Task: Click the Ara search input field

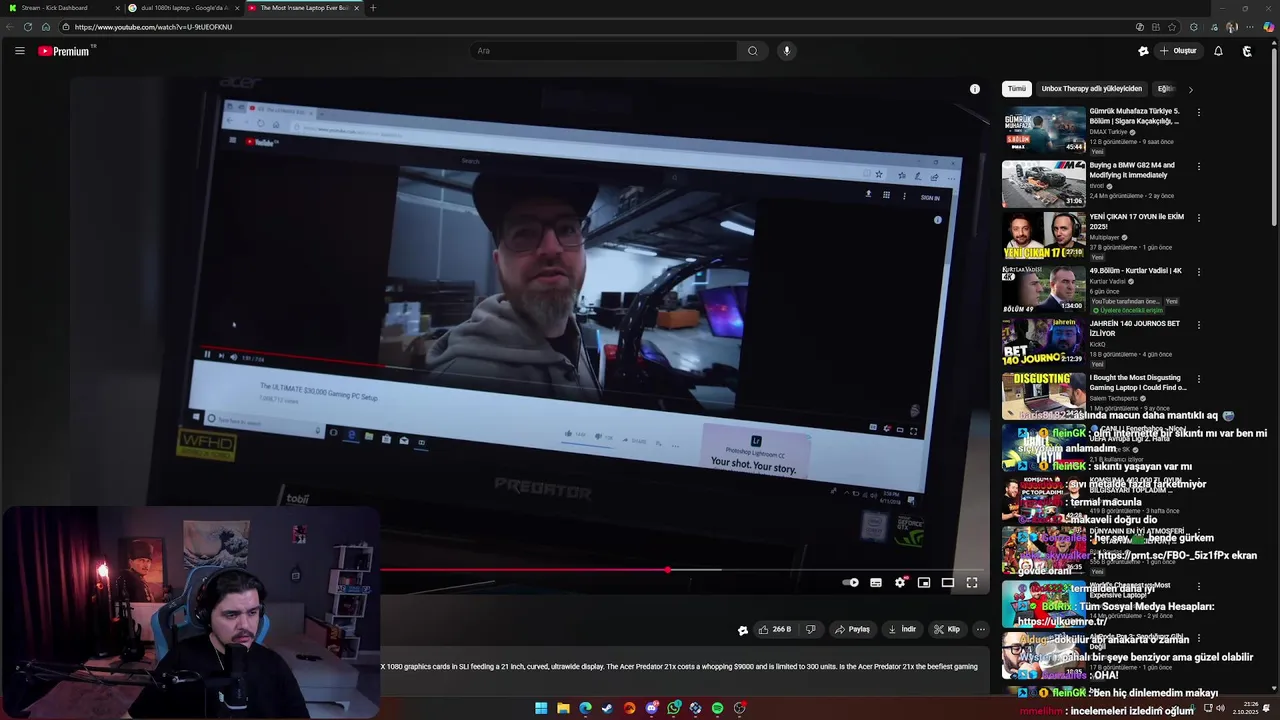Action: pos(604,51)
